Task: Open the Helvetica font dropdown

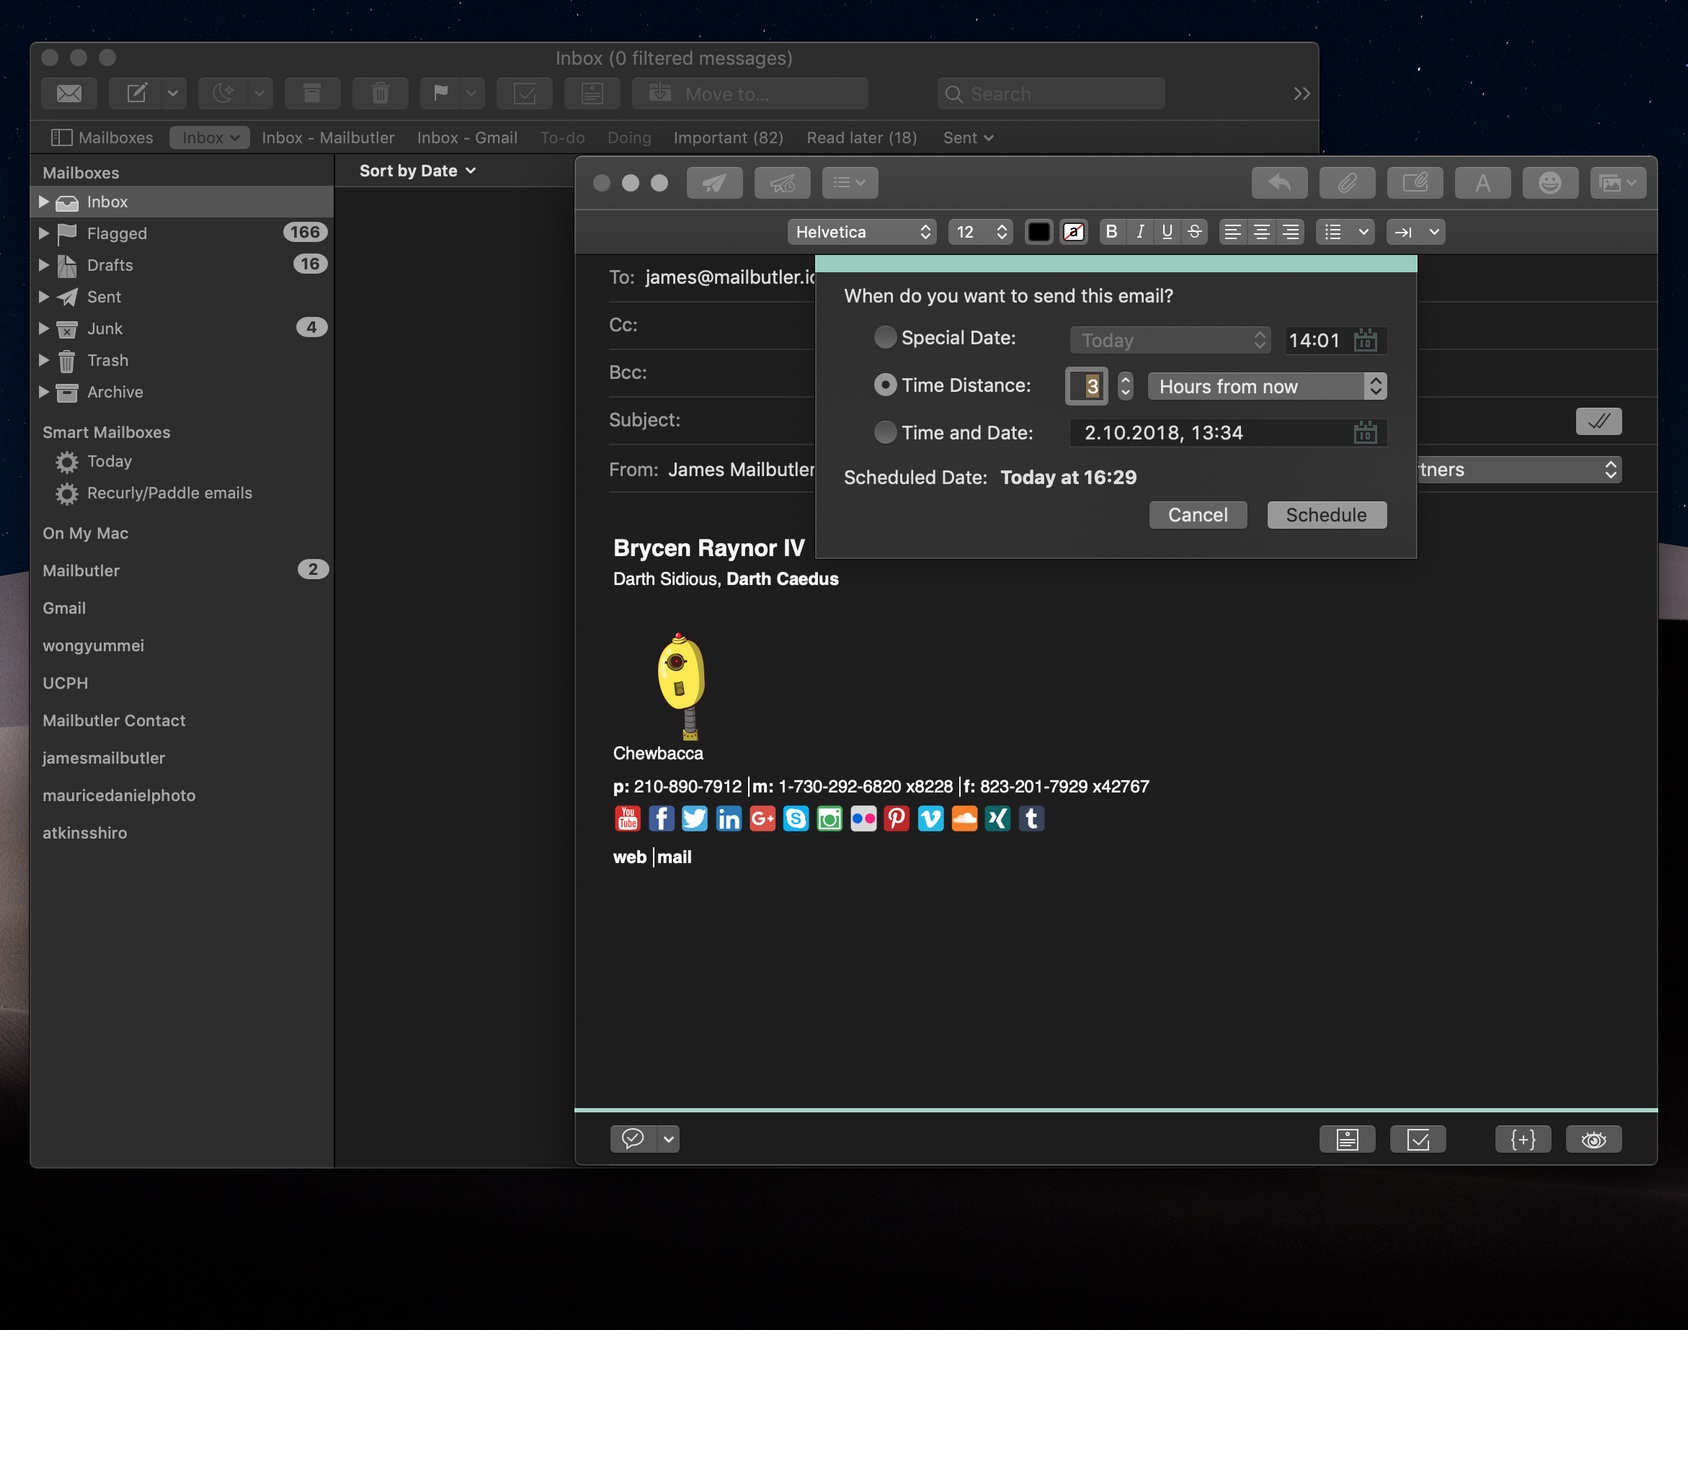Action: pos(862,232)
